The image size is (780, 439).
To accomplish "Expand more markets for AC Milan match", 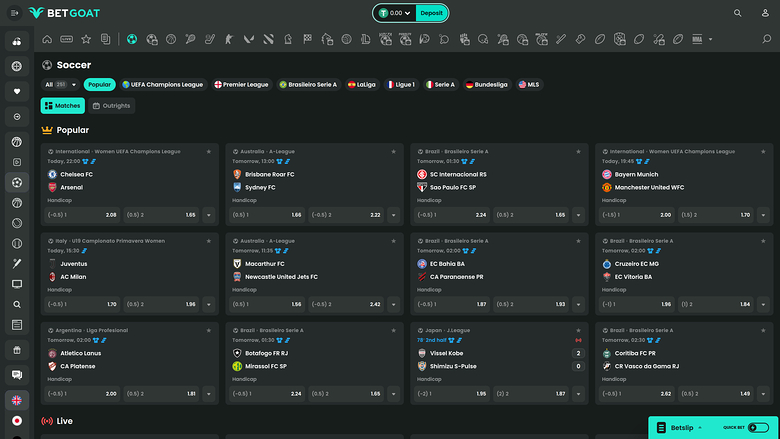I will click(209, 304).
